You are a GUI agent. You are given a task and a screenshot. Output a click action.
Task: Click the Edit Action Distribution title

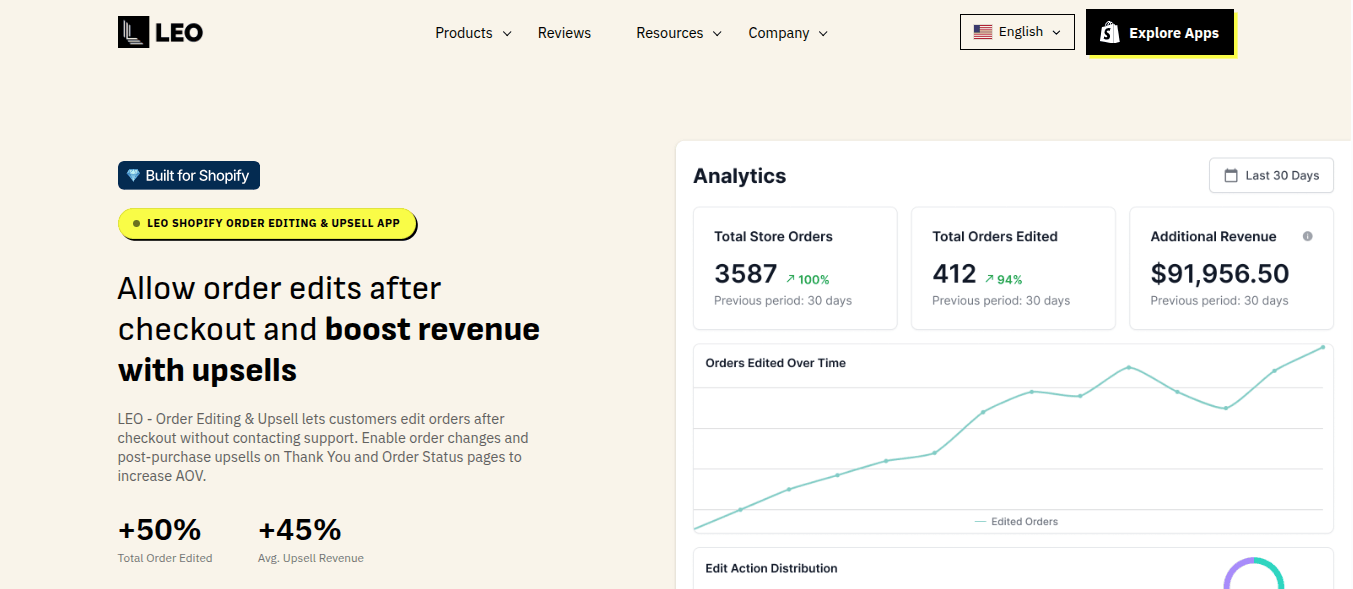[771, 568]
